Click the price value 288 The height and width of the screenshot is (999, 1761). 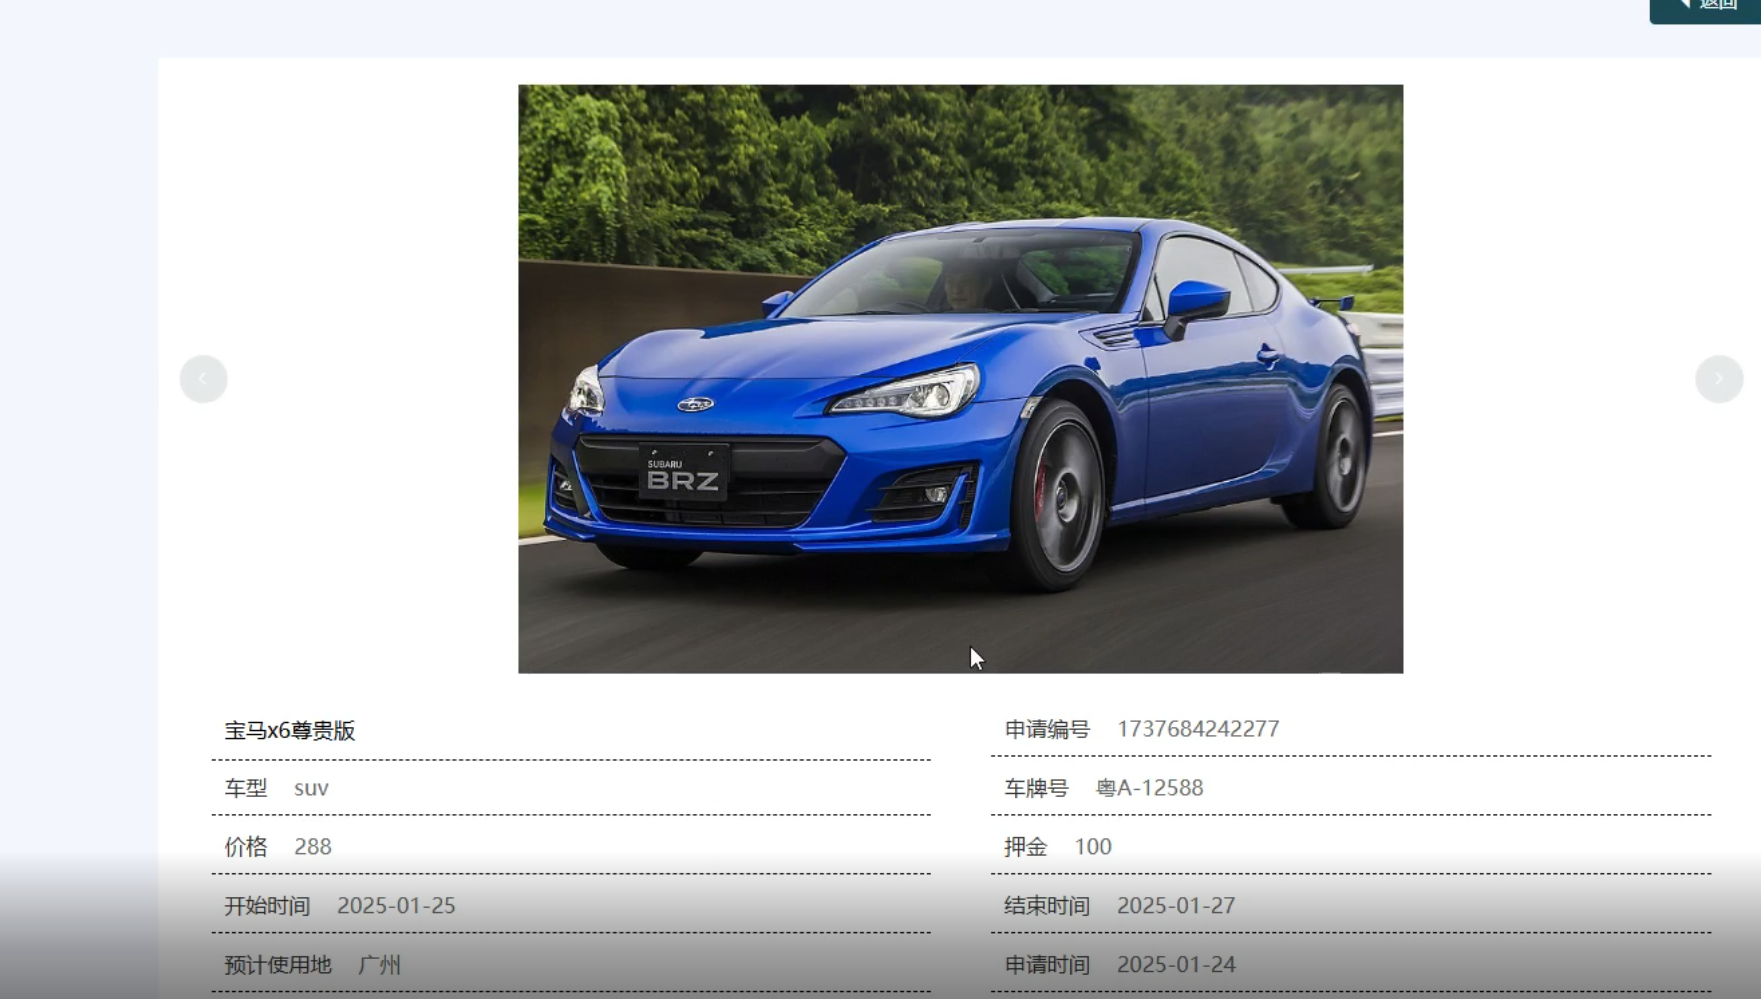(x=312, y=847)
